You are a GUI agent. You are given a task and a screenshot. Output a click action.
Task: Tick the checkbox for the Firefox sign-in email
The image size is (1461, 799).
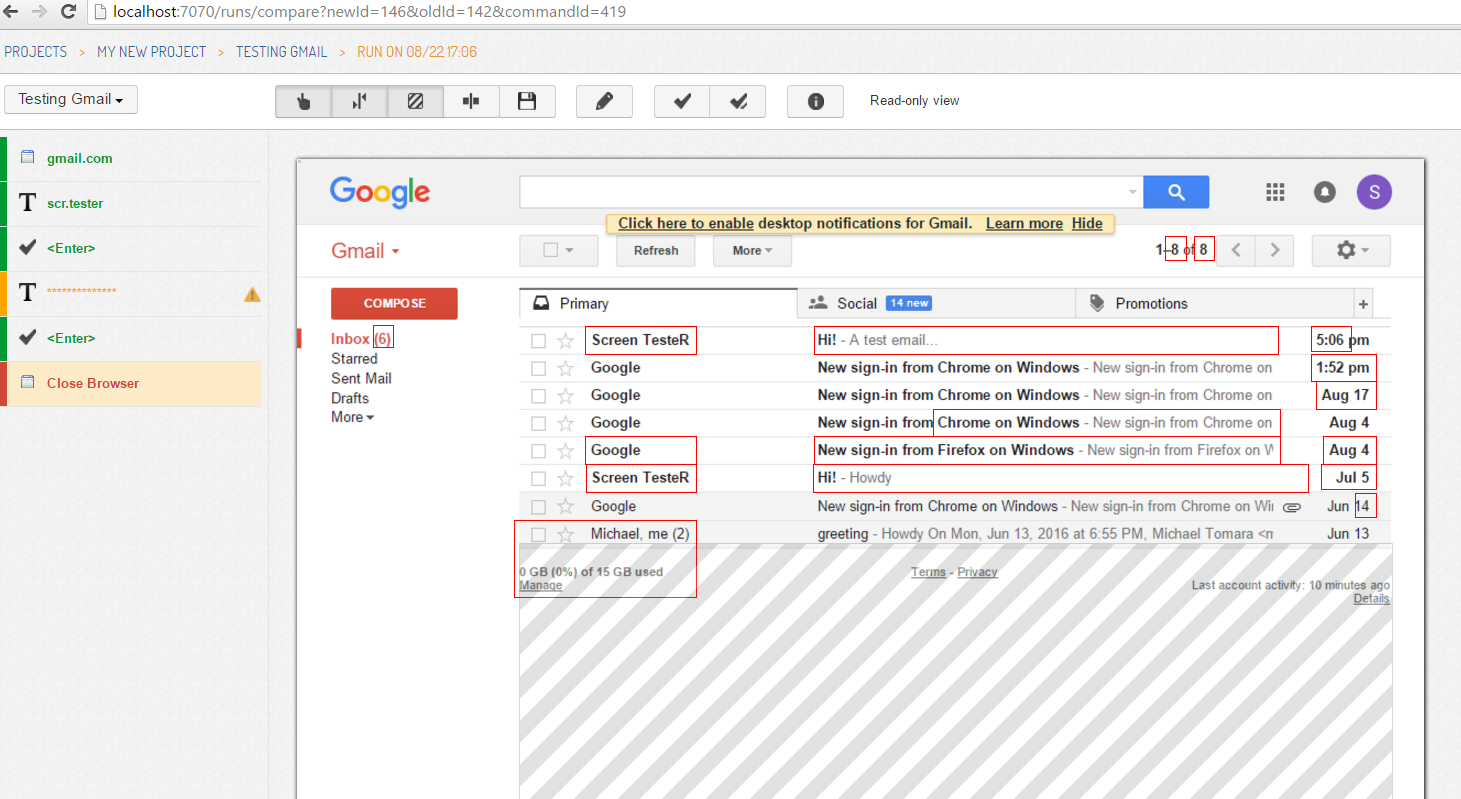tap(538, 451)
